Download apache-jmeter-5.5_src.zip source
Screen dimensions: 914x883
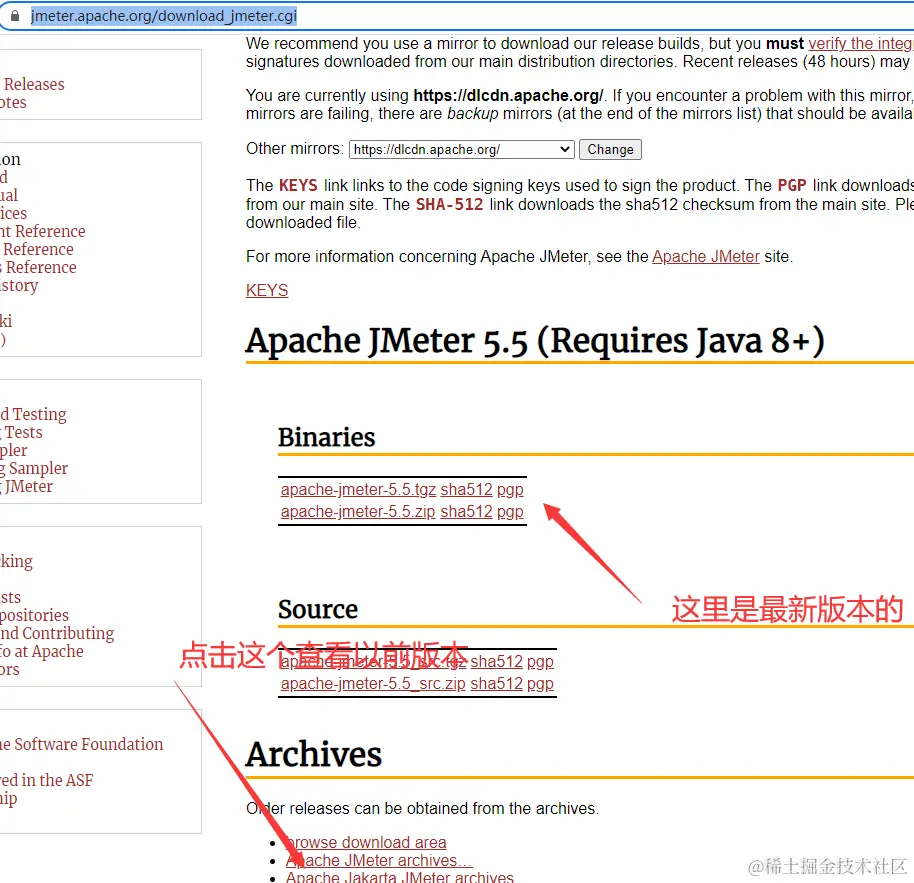[x=373, y=684]
